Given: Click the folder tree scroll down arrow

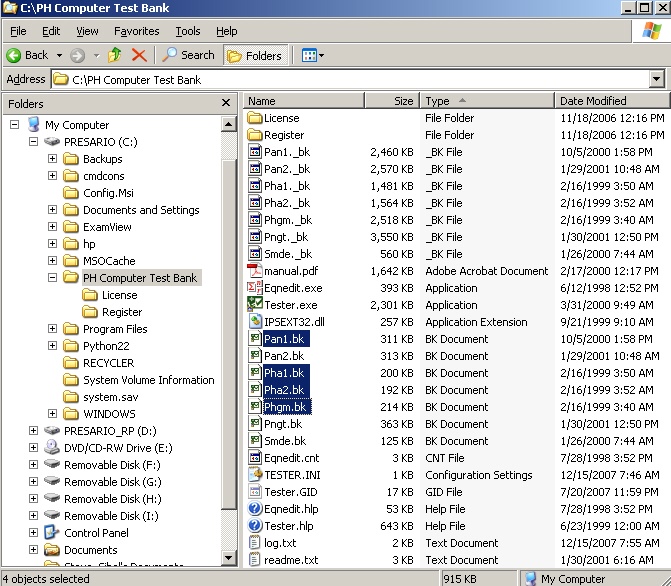Looking at the screenshot, I should coord(229,558).
